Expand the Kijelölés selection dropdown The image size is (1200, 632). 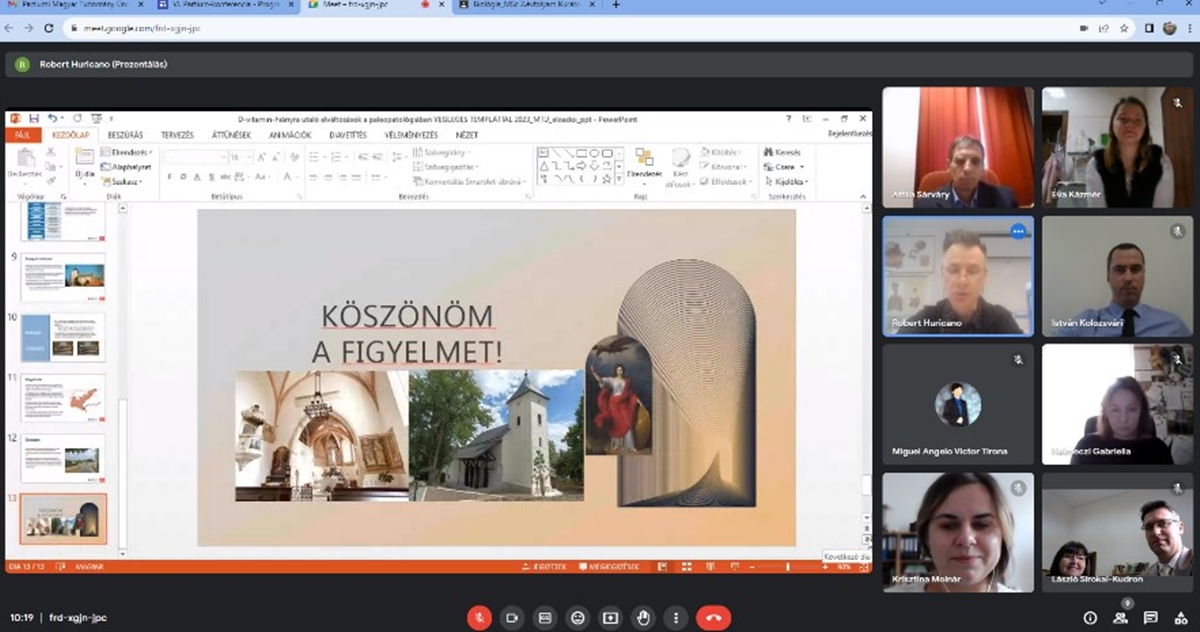pyautogui.click(x=791, y=182)
